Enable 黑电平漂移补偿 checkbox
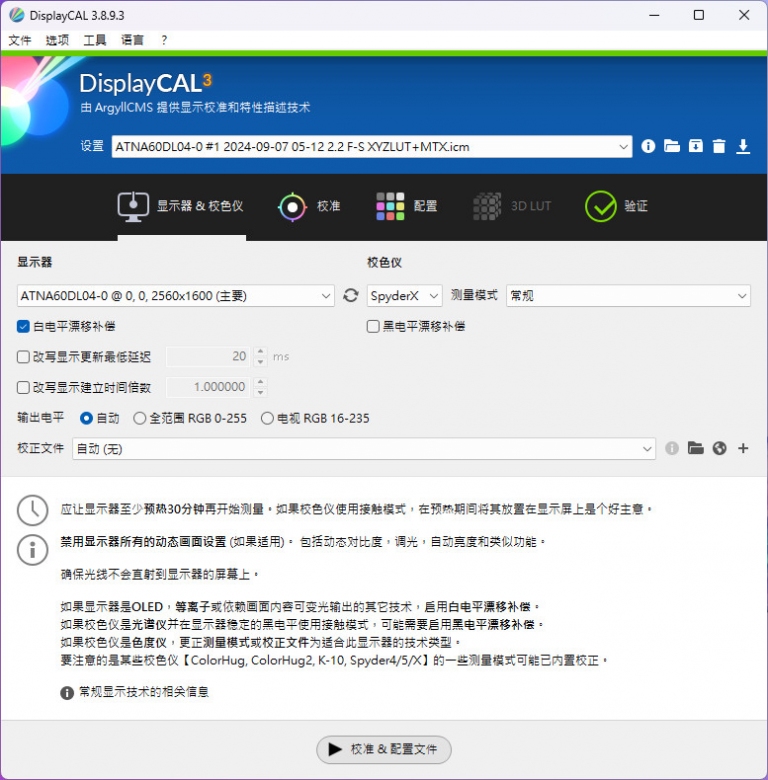 pyautogui.click(x=373, y=326)
